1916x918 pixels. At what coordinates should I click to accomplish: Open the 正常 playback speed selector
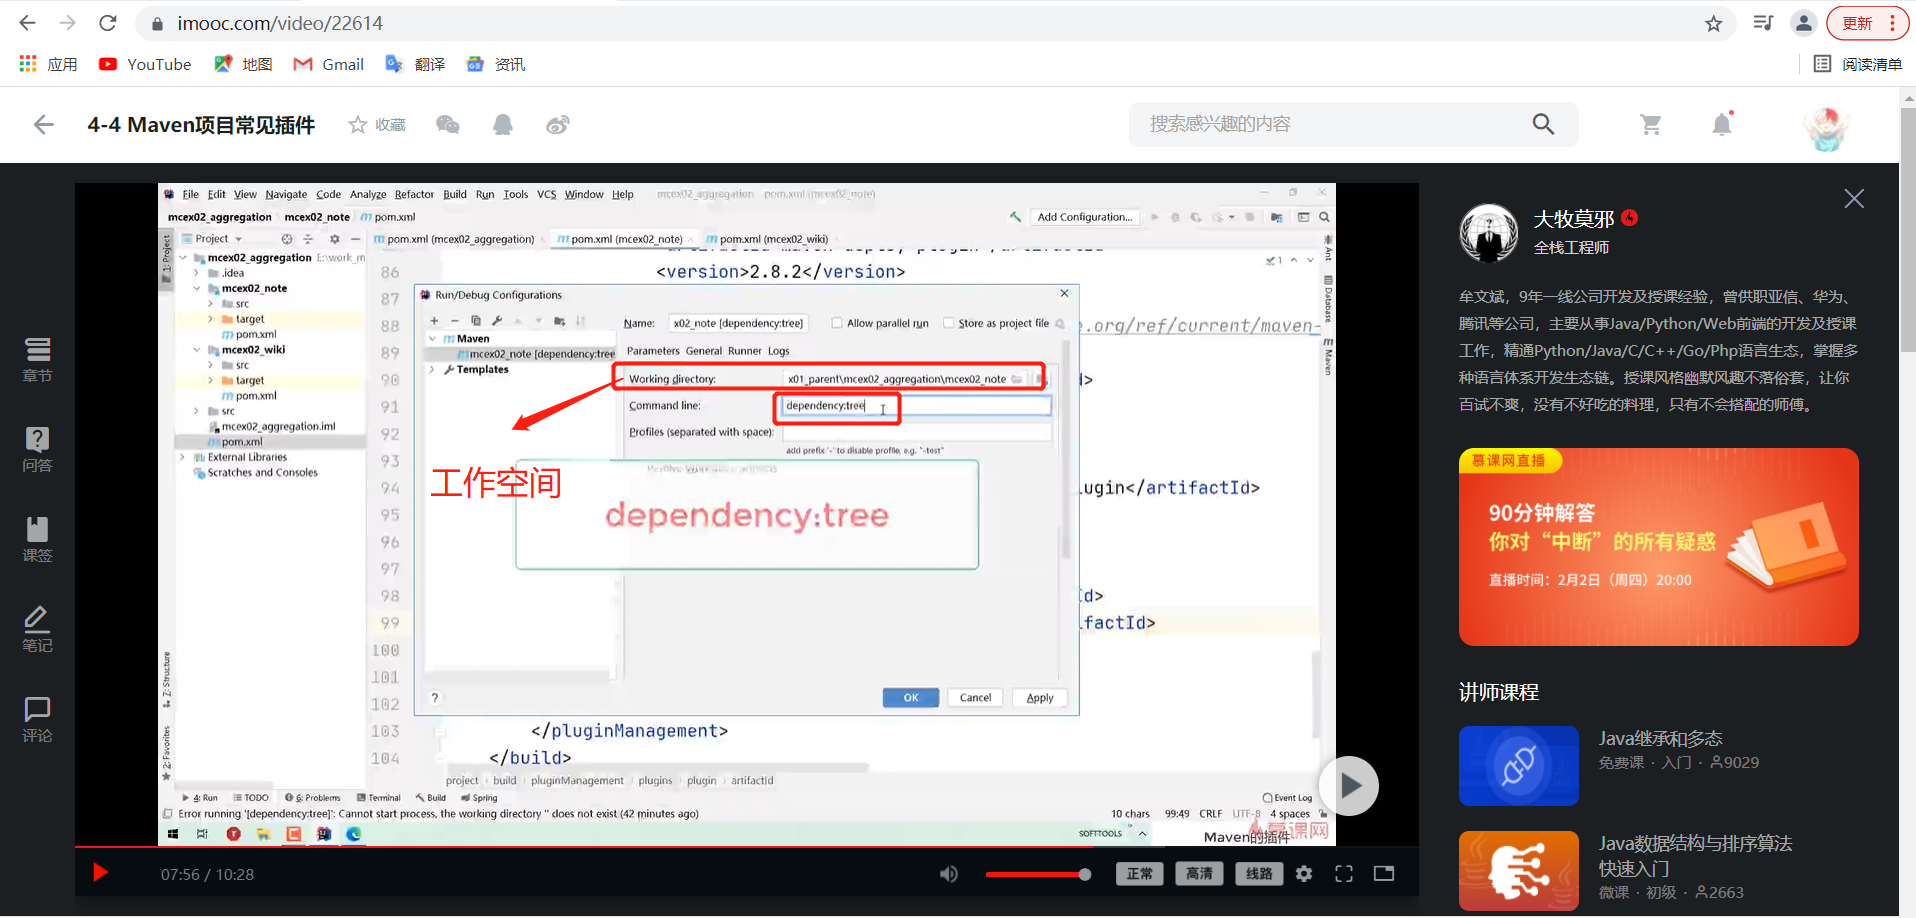tap(1140, 874)
